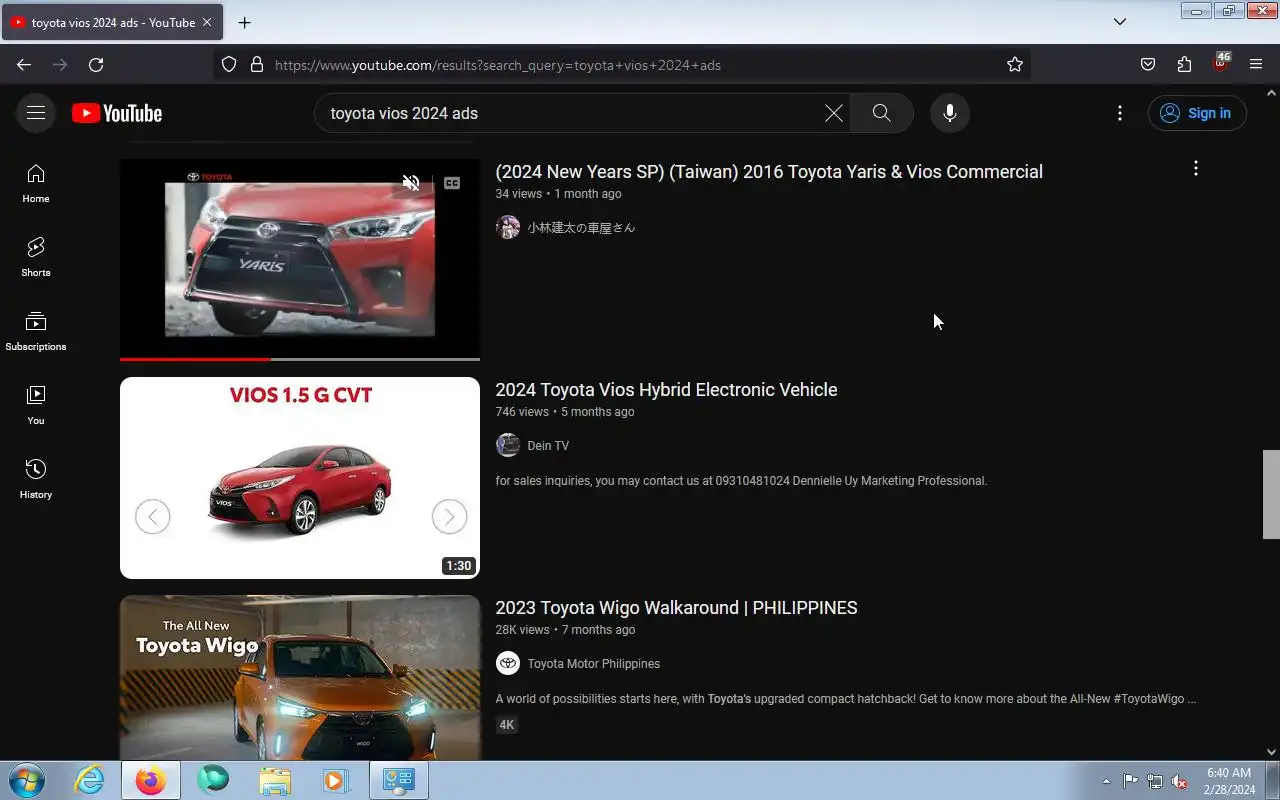Screen dimensions: 1280x800
Task: Launch Internet Explorer from taskbar
Action: coord(89,780)
